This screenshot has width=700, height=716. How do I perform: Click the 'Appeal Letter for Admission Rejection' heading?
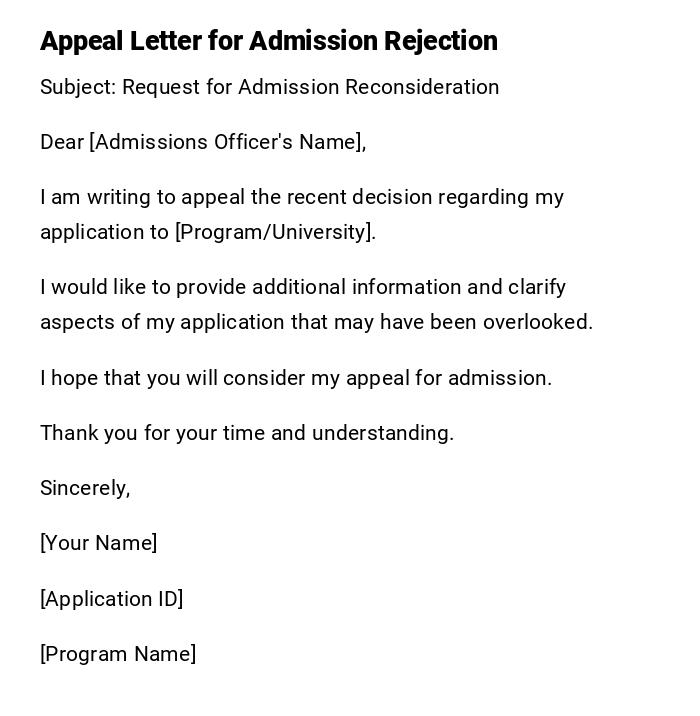pos(268,41)
